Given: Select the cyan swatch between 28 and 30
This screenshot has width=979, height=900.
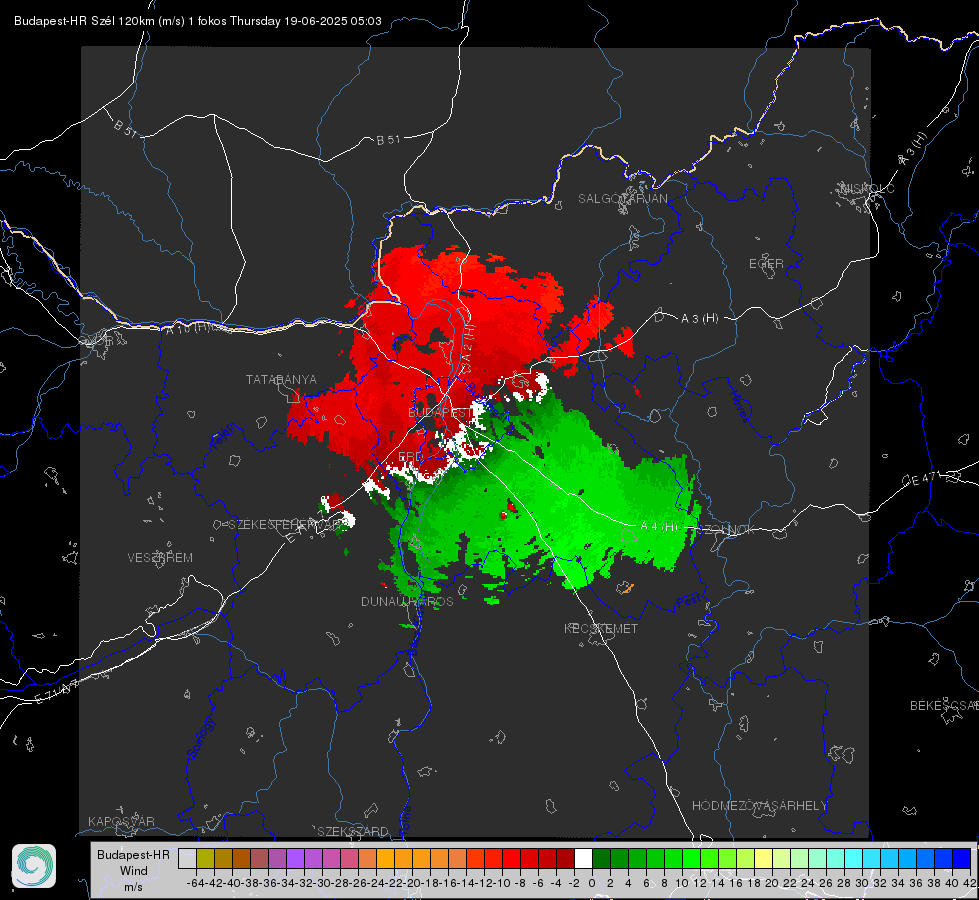Looking at the screenshot, I should [x=854, y=858].
